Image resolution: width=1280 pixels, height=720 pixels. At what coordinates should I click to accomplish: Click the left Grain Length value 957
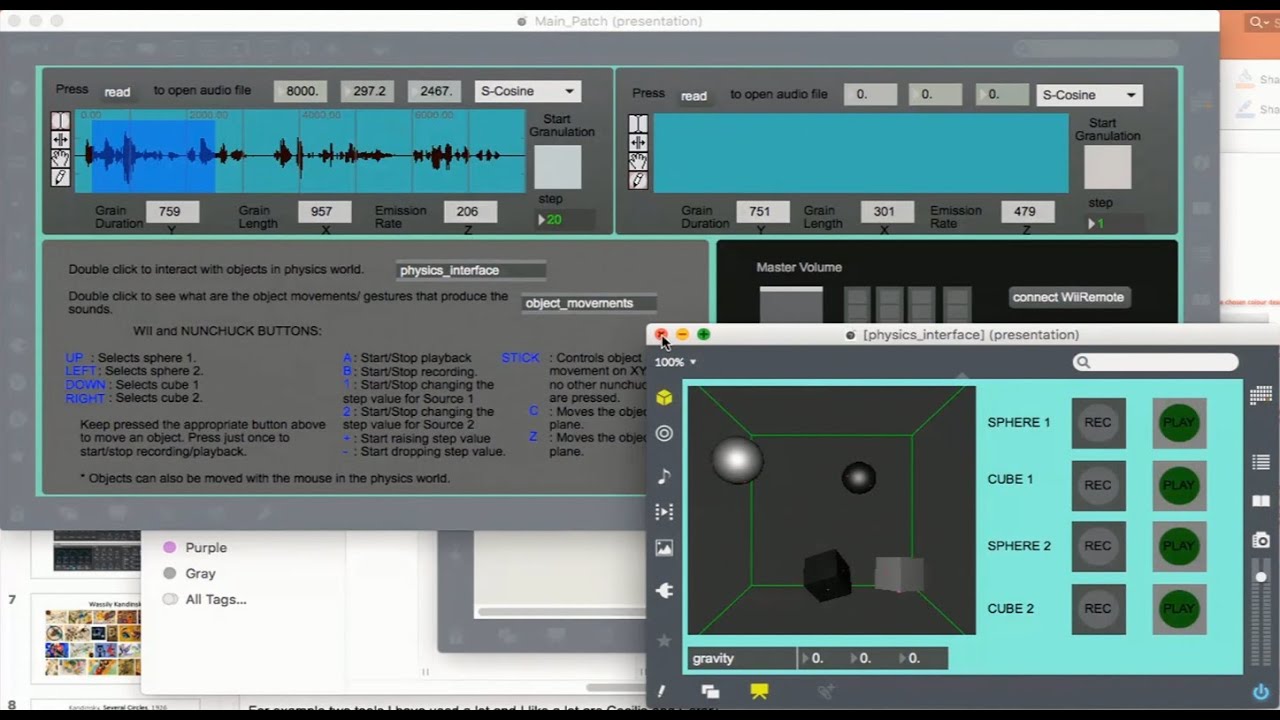(324, 212)
